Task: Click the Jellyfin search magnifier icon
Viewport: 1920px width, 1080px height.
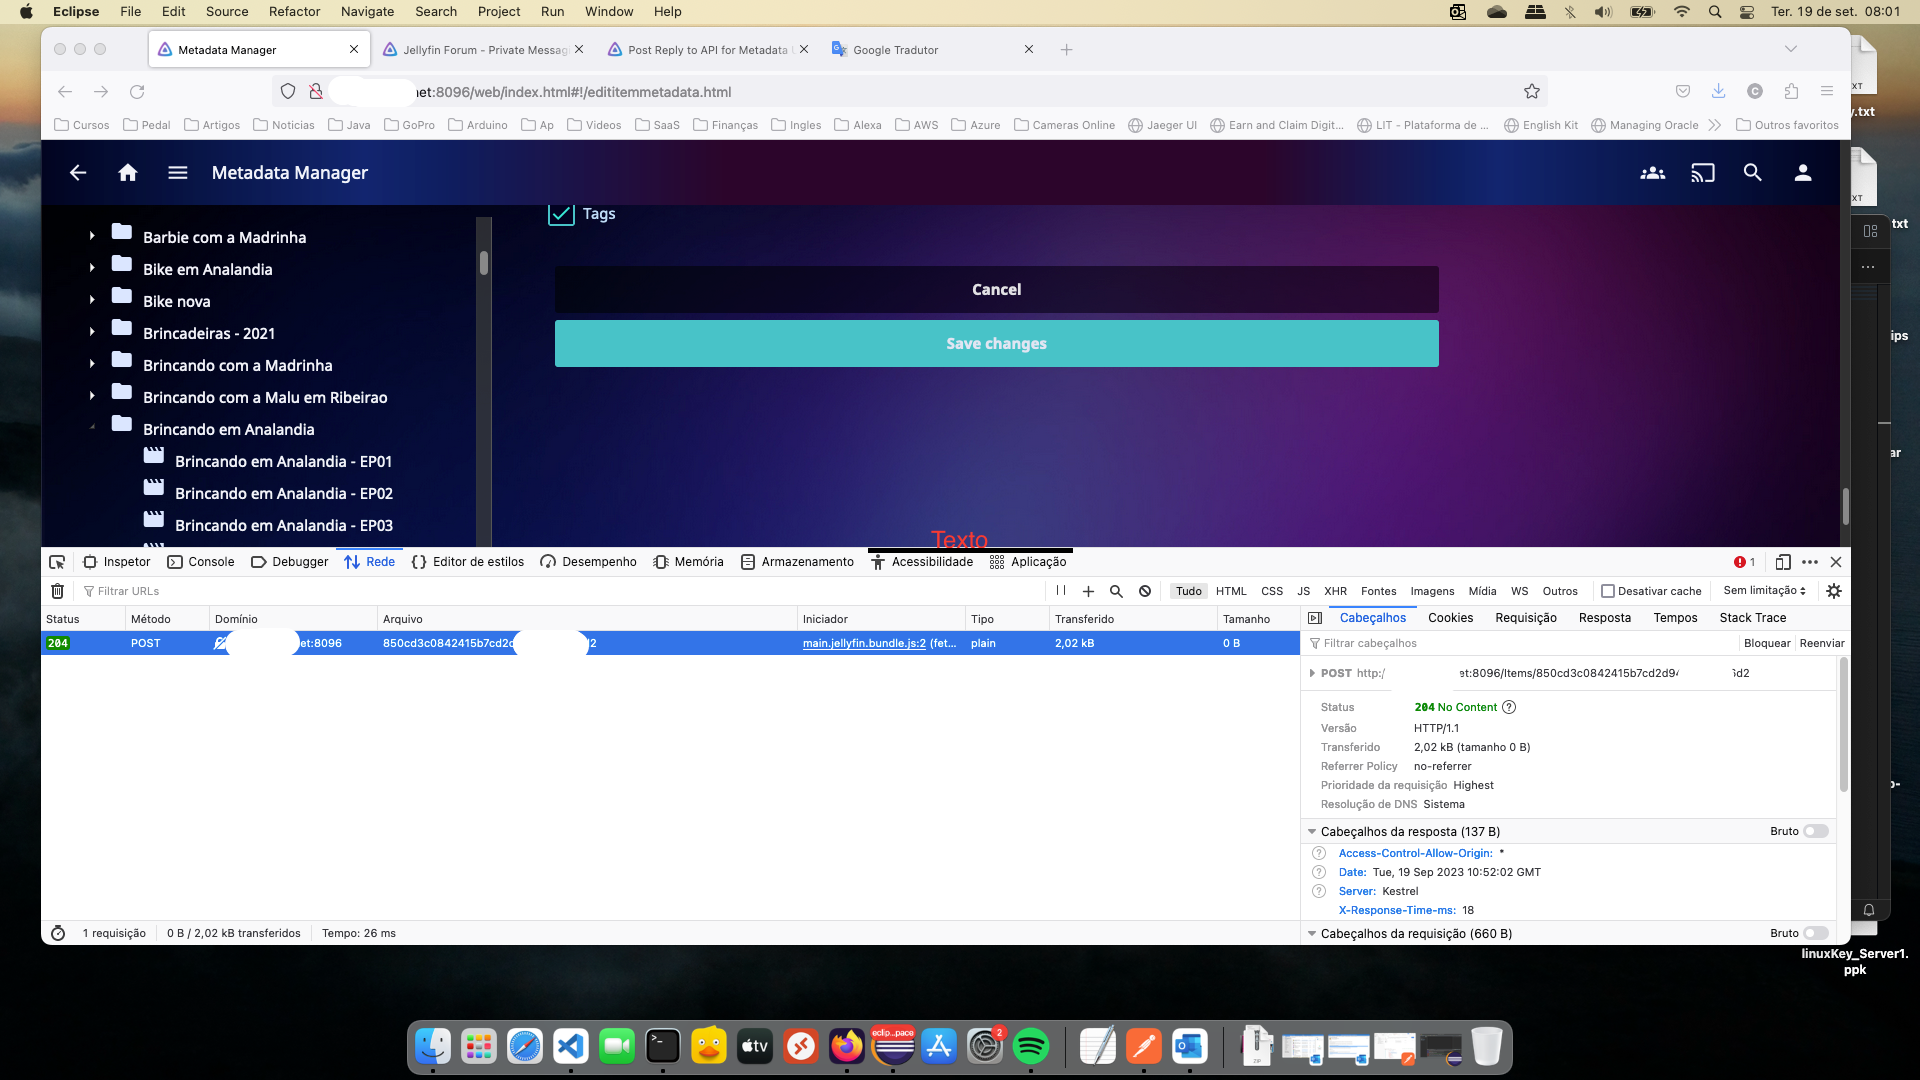Action: point(1752,173)
